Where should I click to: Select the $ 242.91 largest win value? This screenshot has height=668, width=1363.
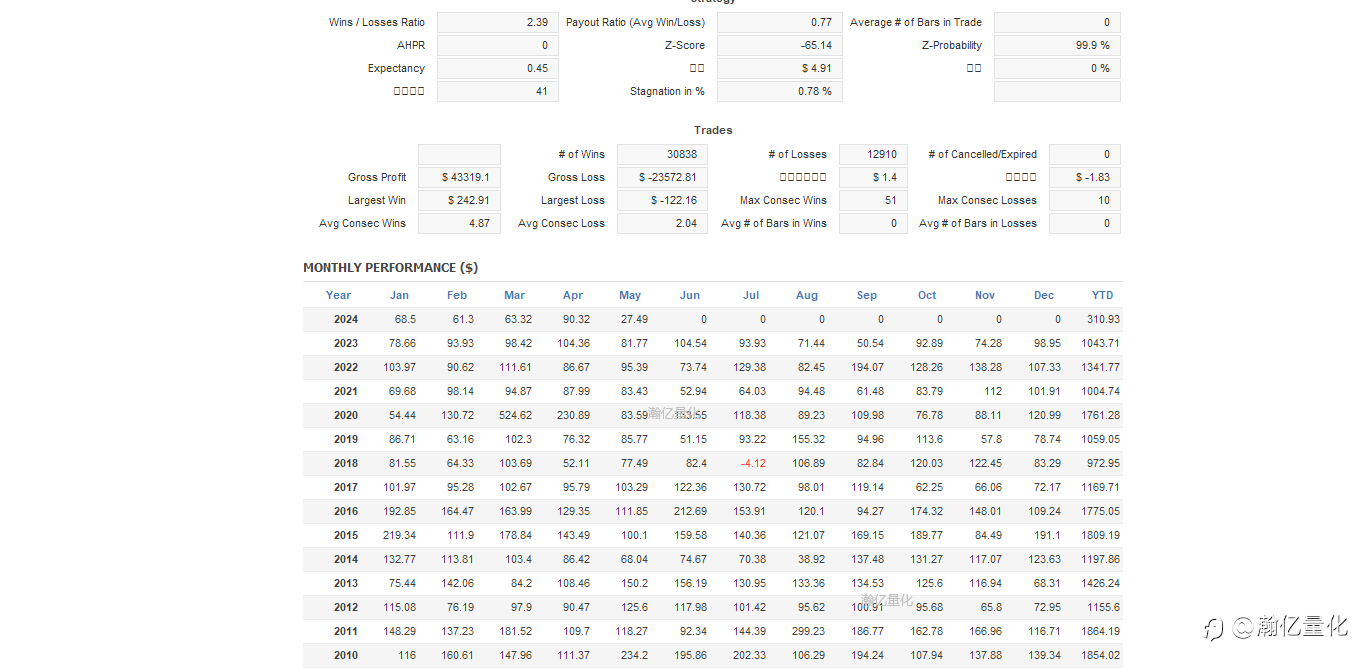pyautogui.click(x=459, y=200)
